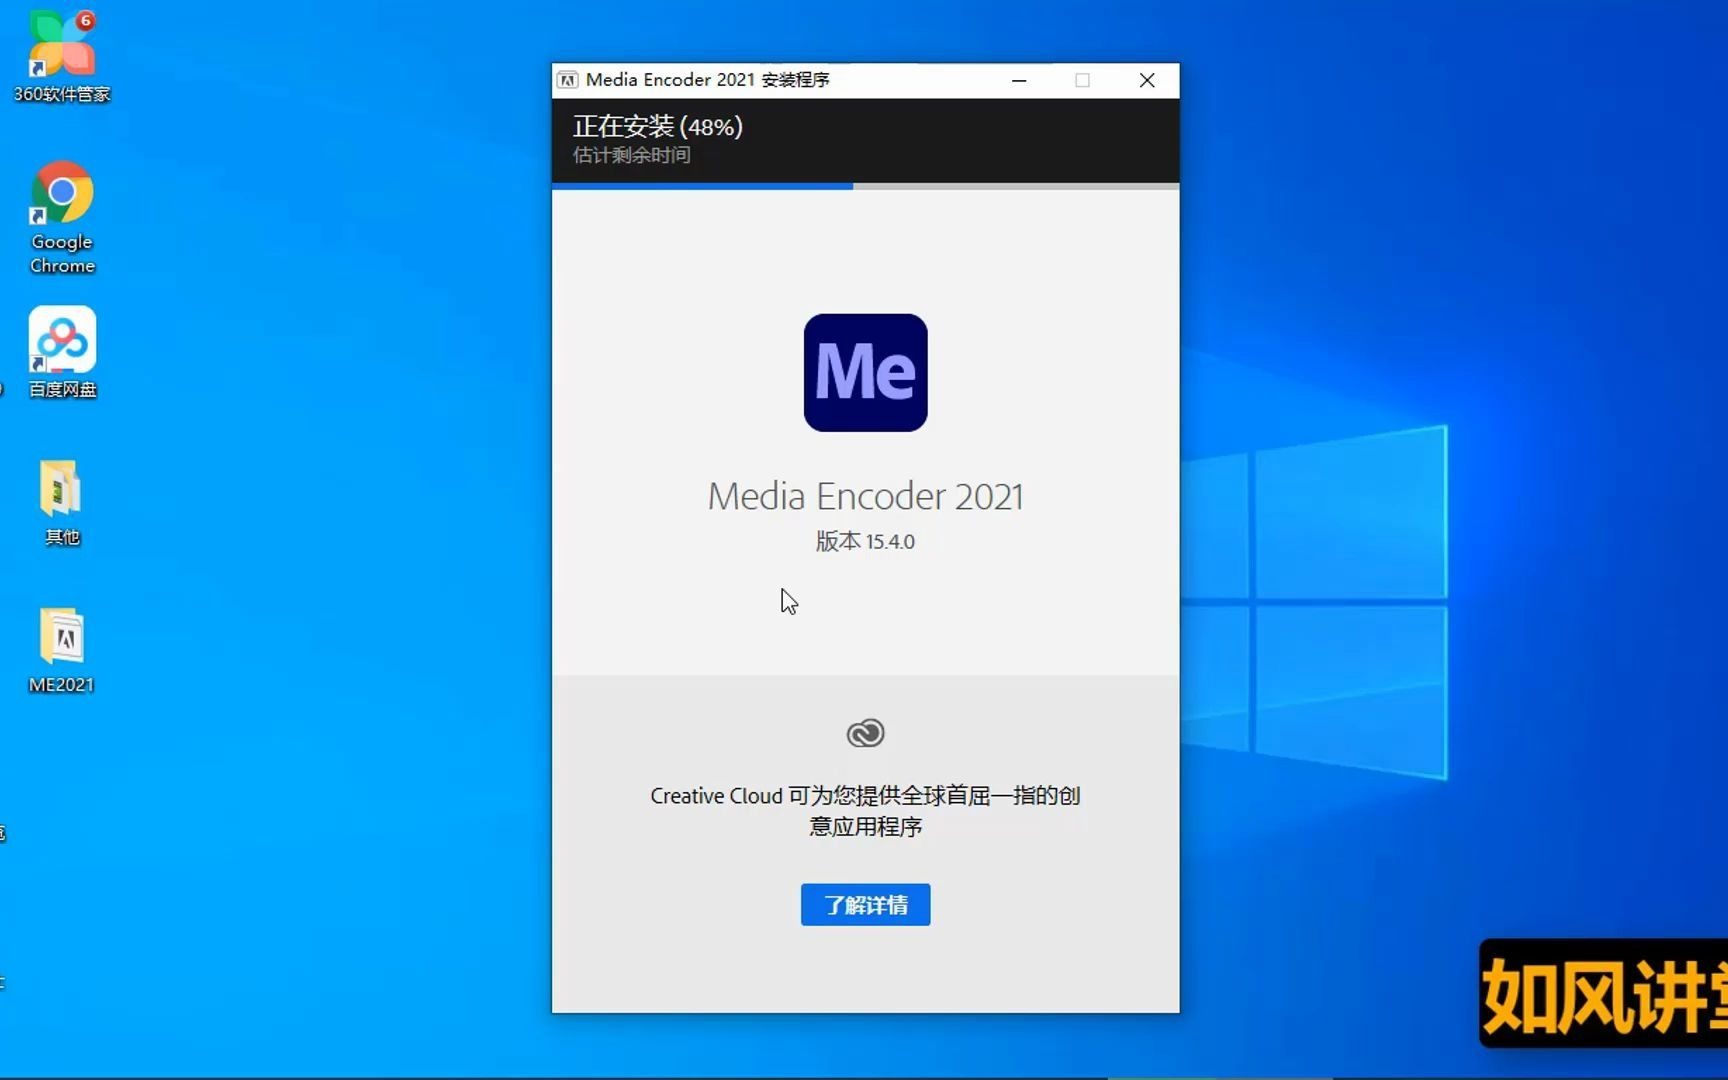Minimize the Media Encoder installer window
Image resolution: width=1728 pixels, height=1080 pixels.
point(1019,80)
